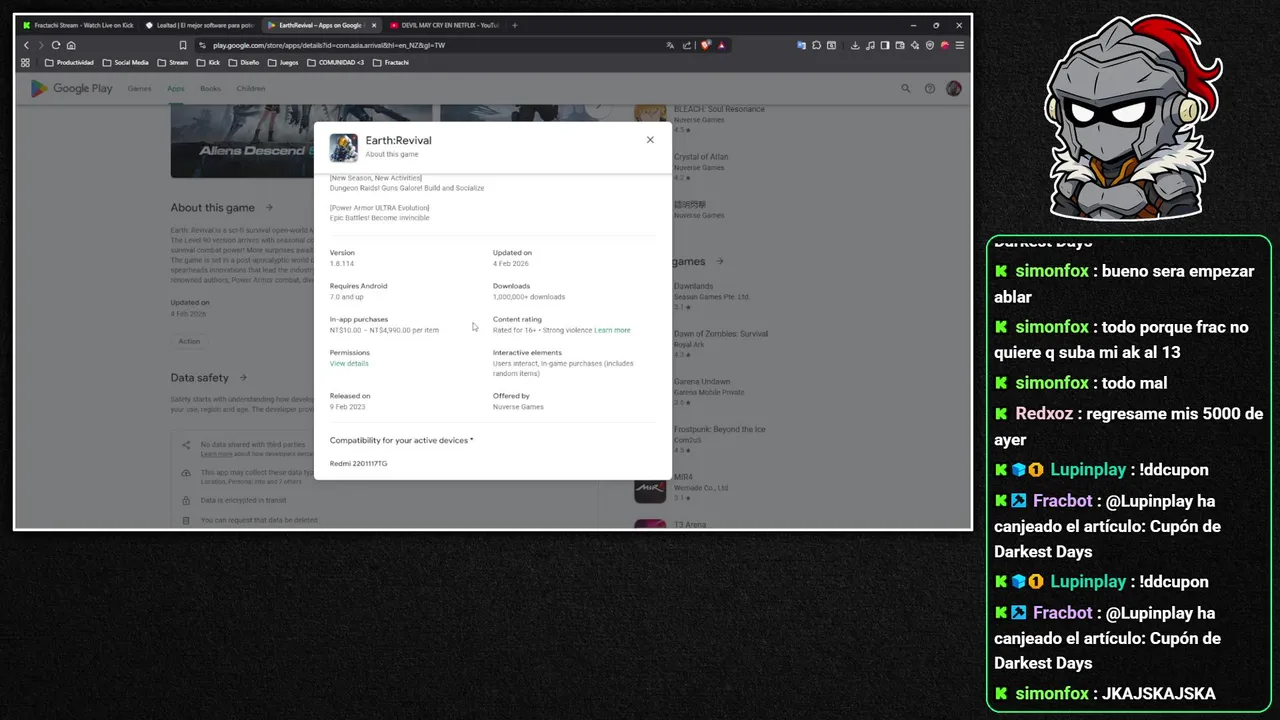
Task: Open COMUNIDAD <3 bookmark folder
Action: (x=335, y=62)
